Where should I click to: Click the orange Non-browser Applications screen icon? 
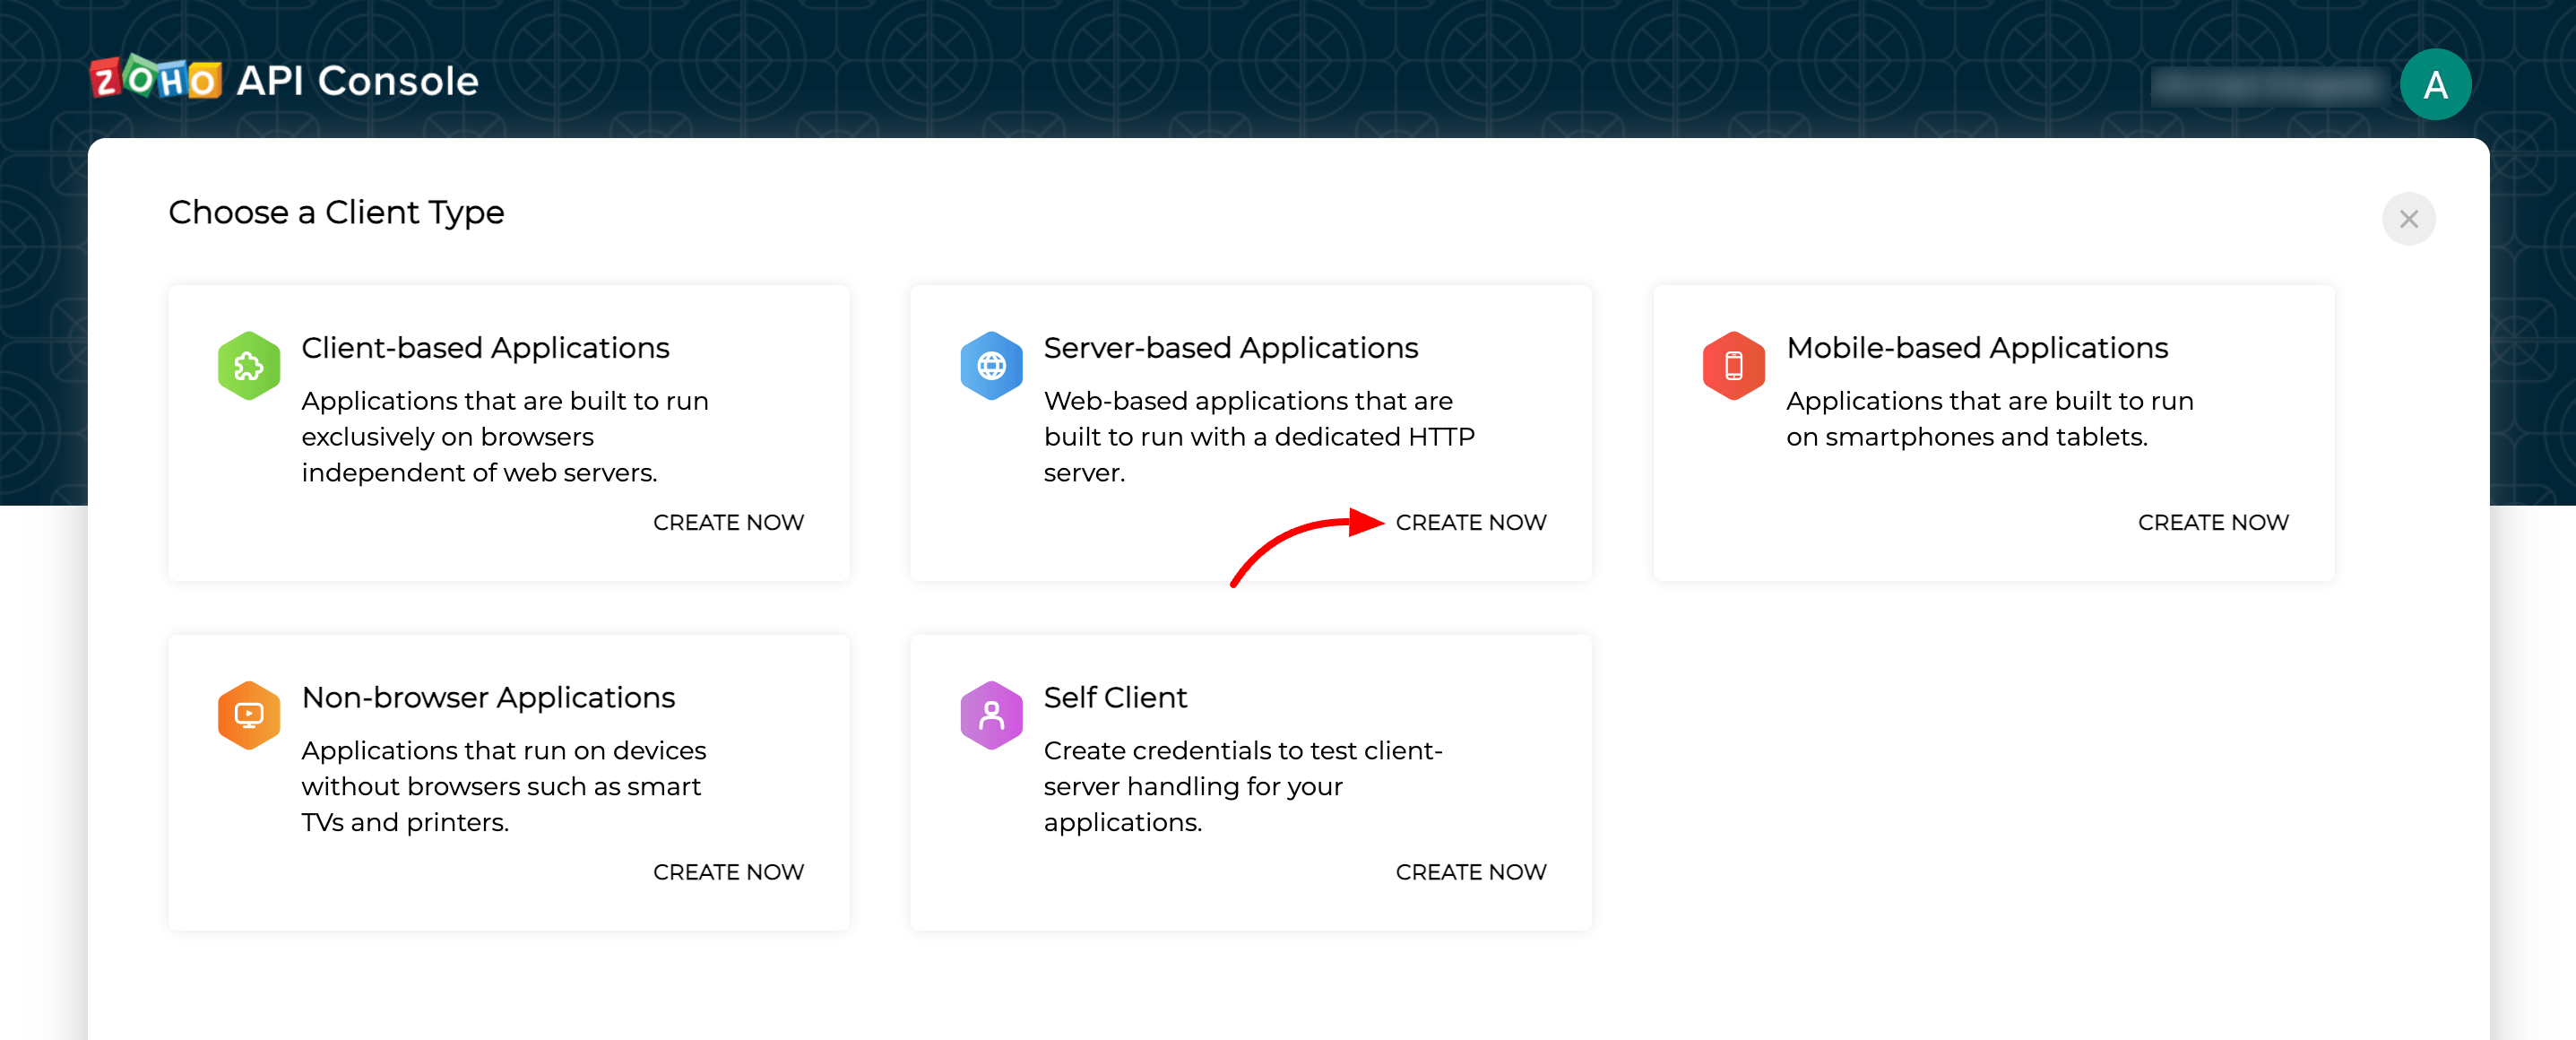pyautogui.click(x=248, y=715)
